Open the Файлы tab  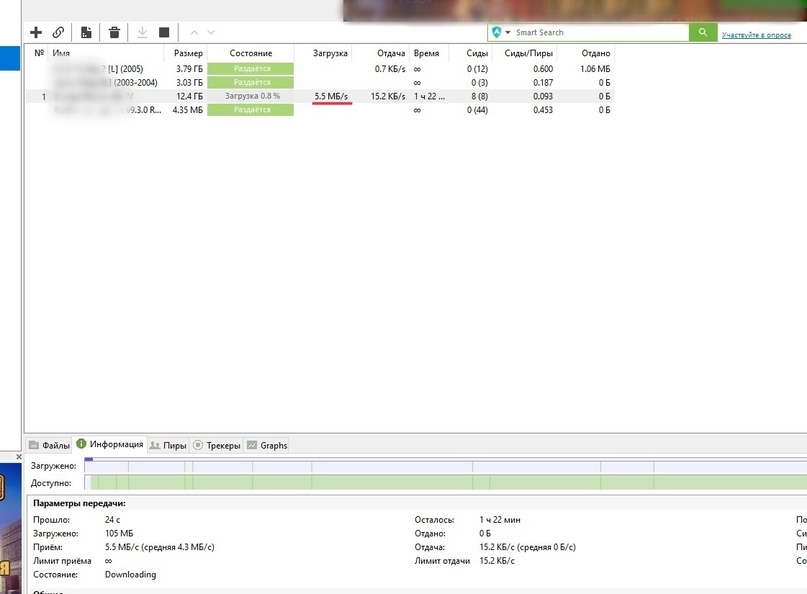49,445
